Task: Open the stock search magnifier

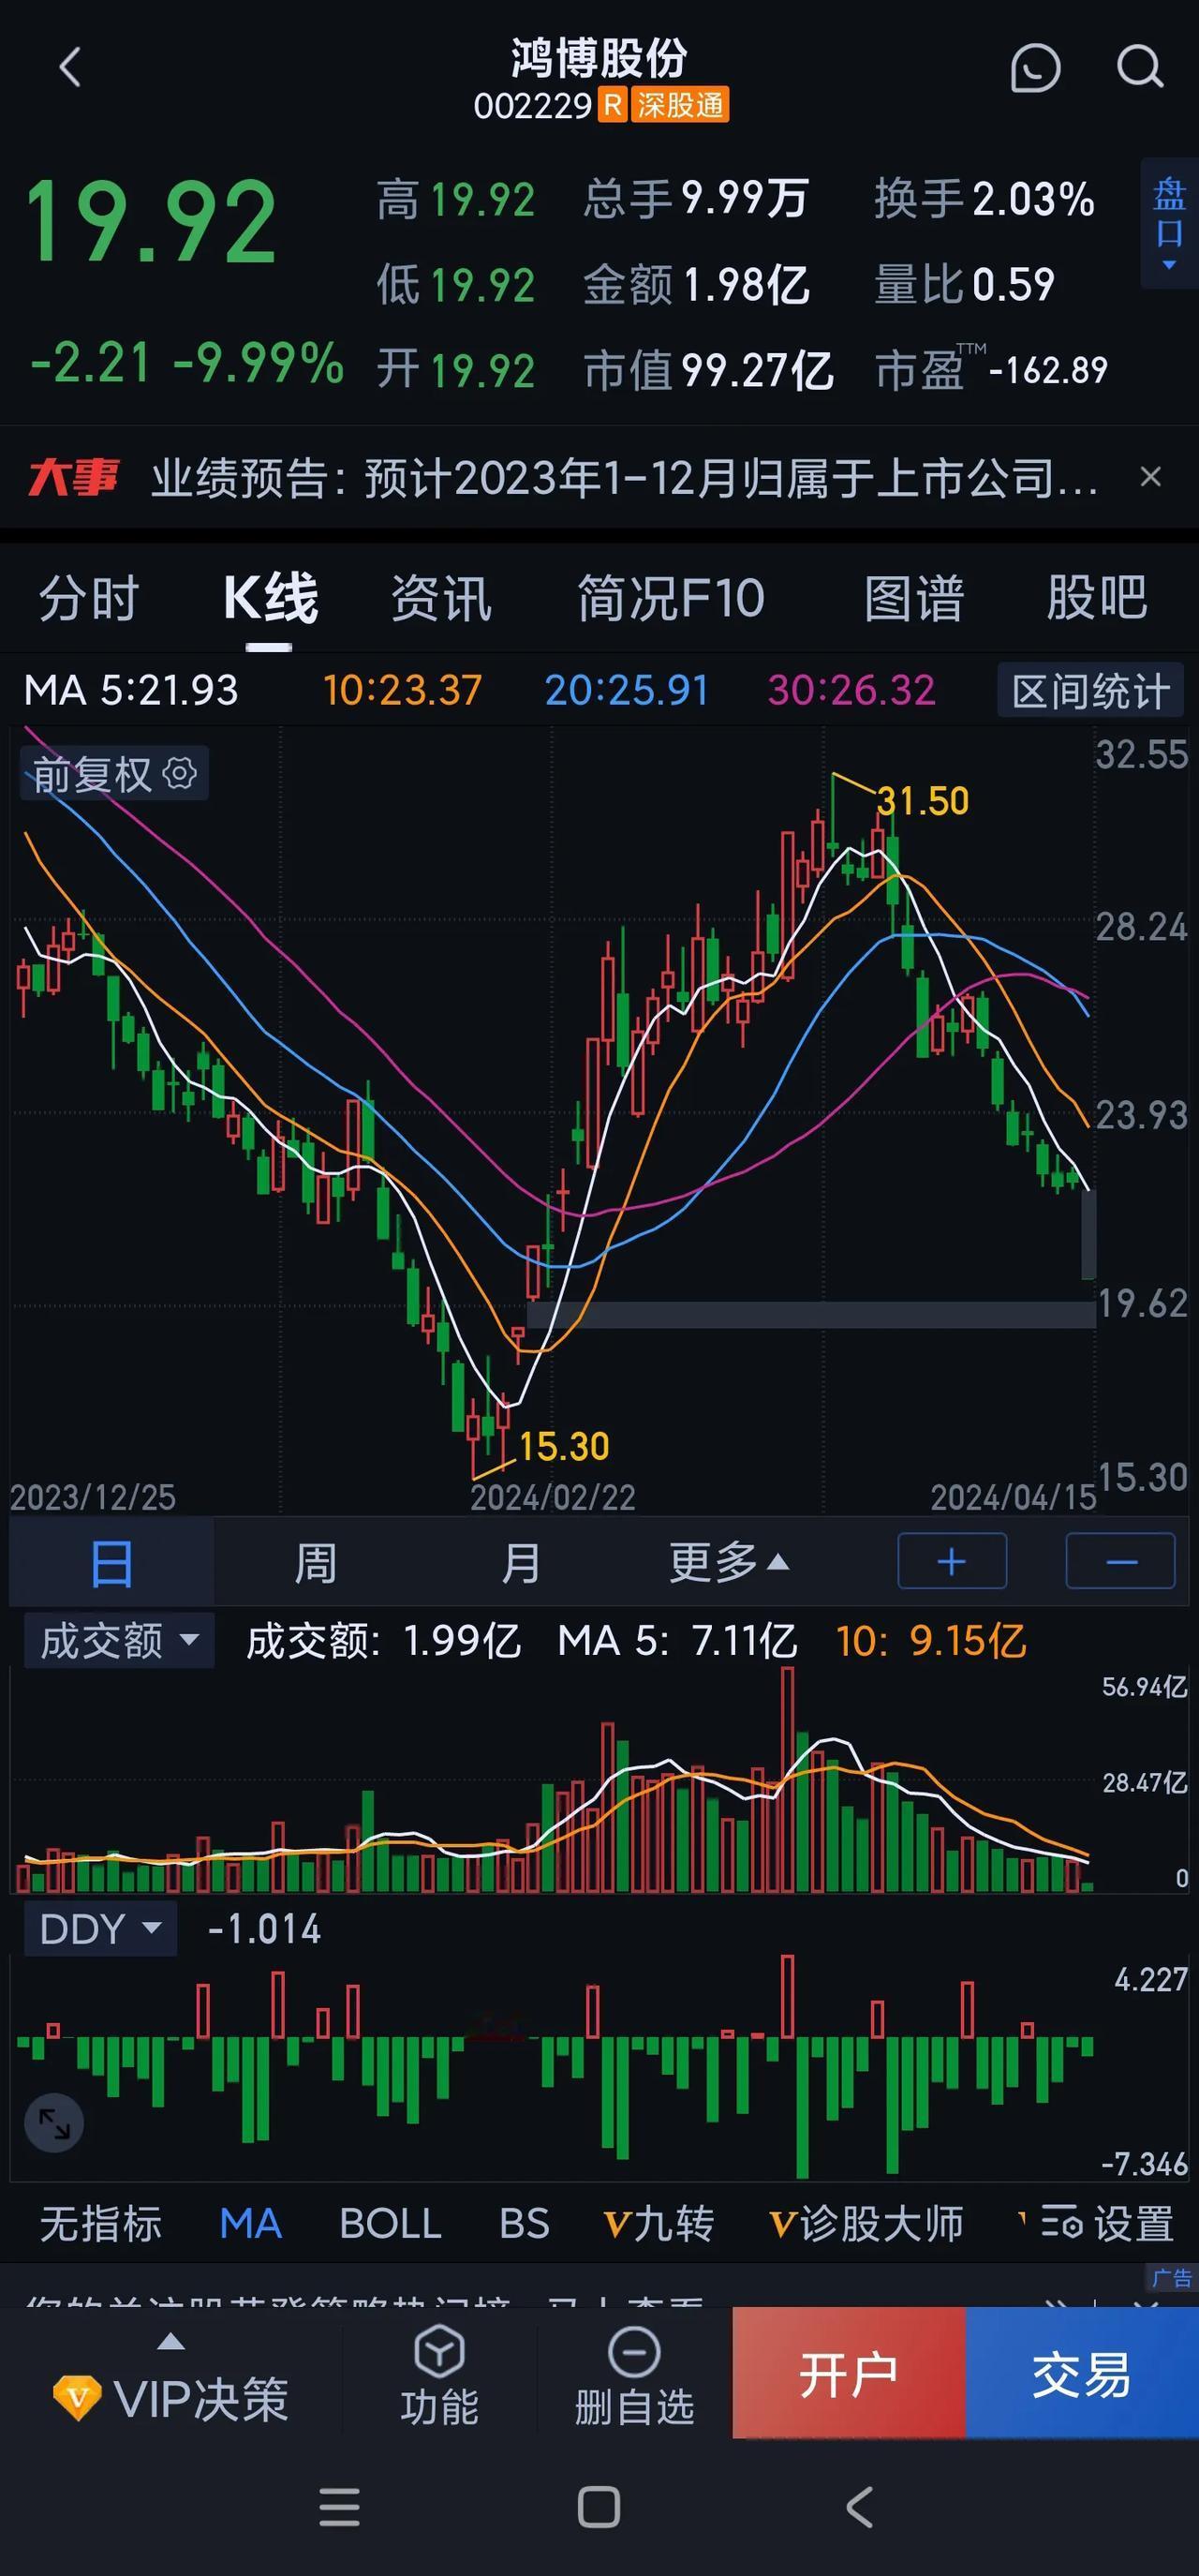Action: tap(1139, 68)
